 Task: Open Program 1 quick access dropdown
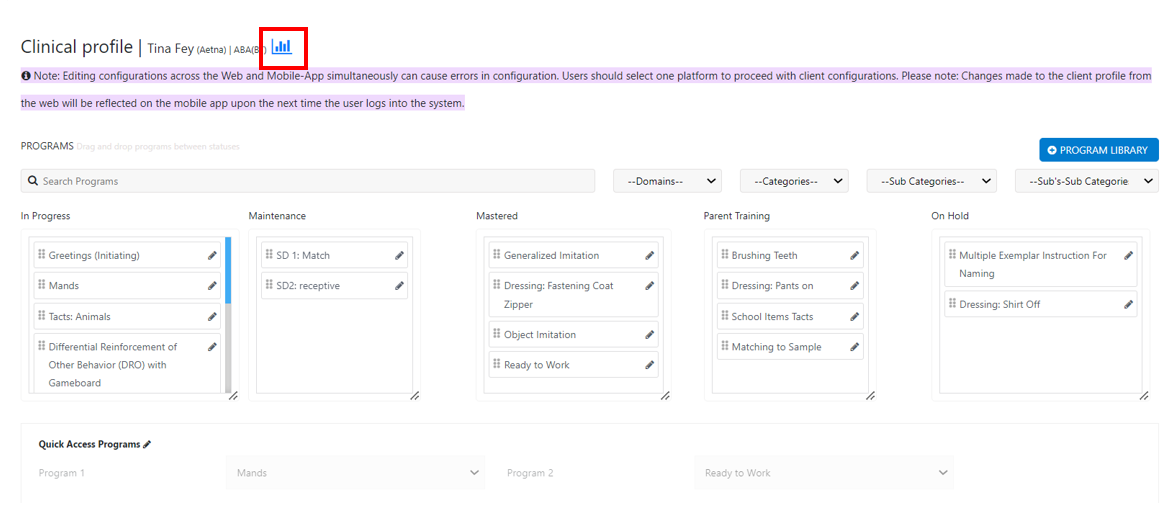[x=355, y=473]
